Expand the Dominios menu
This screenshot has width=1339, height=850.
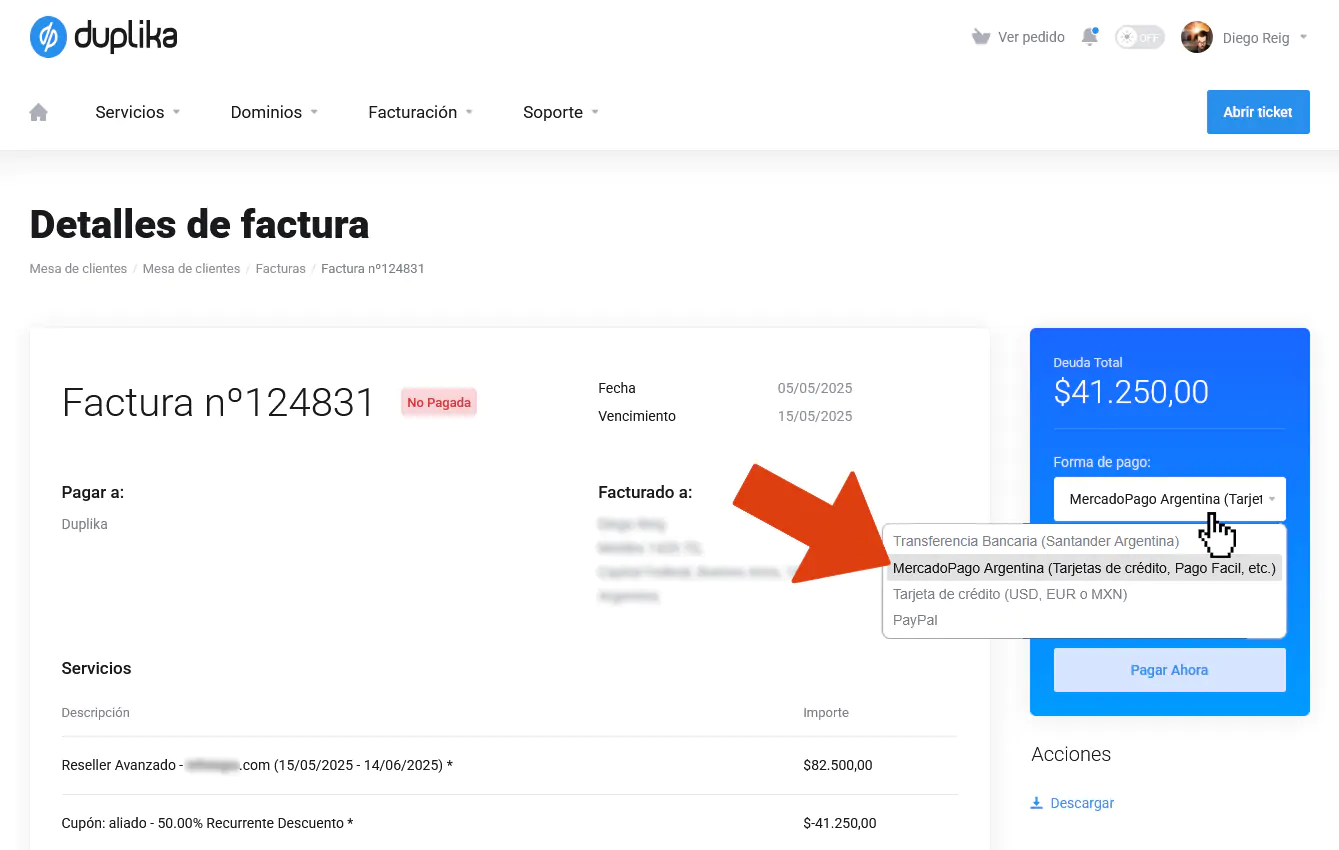[x=274, y=112]
